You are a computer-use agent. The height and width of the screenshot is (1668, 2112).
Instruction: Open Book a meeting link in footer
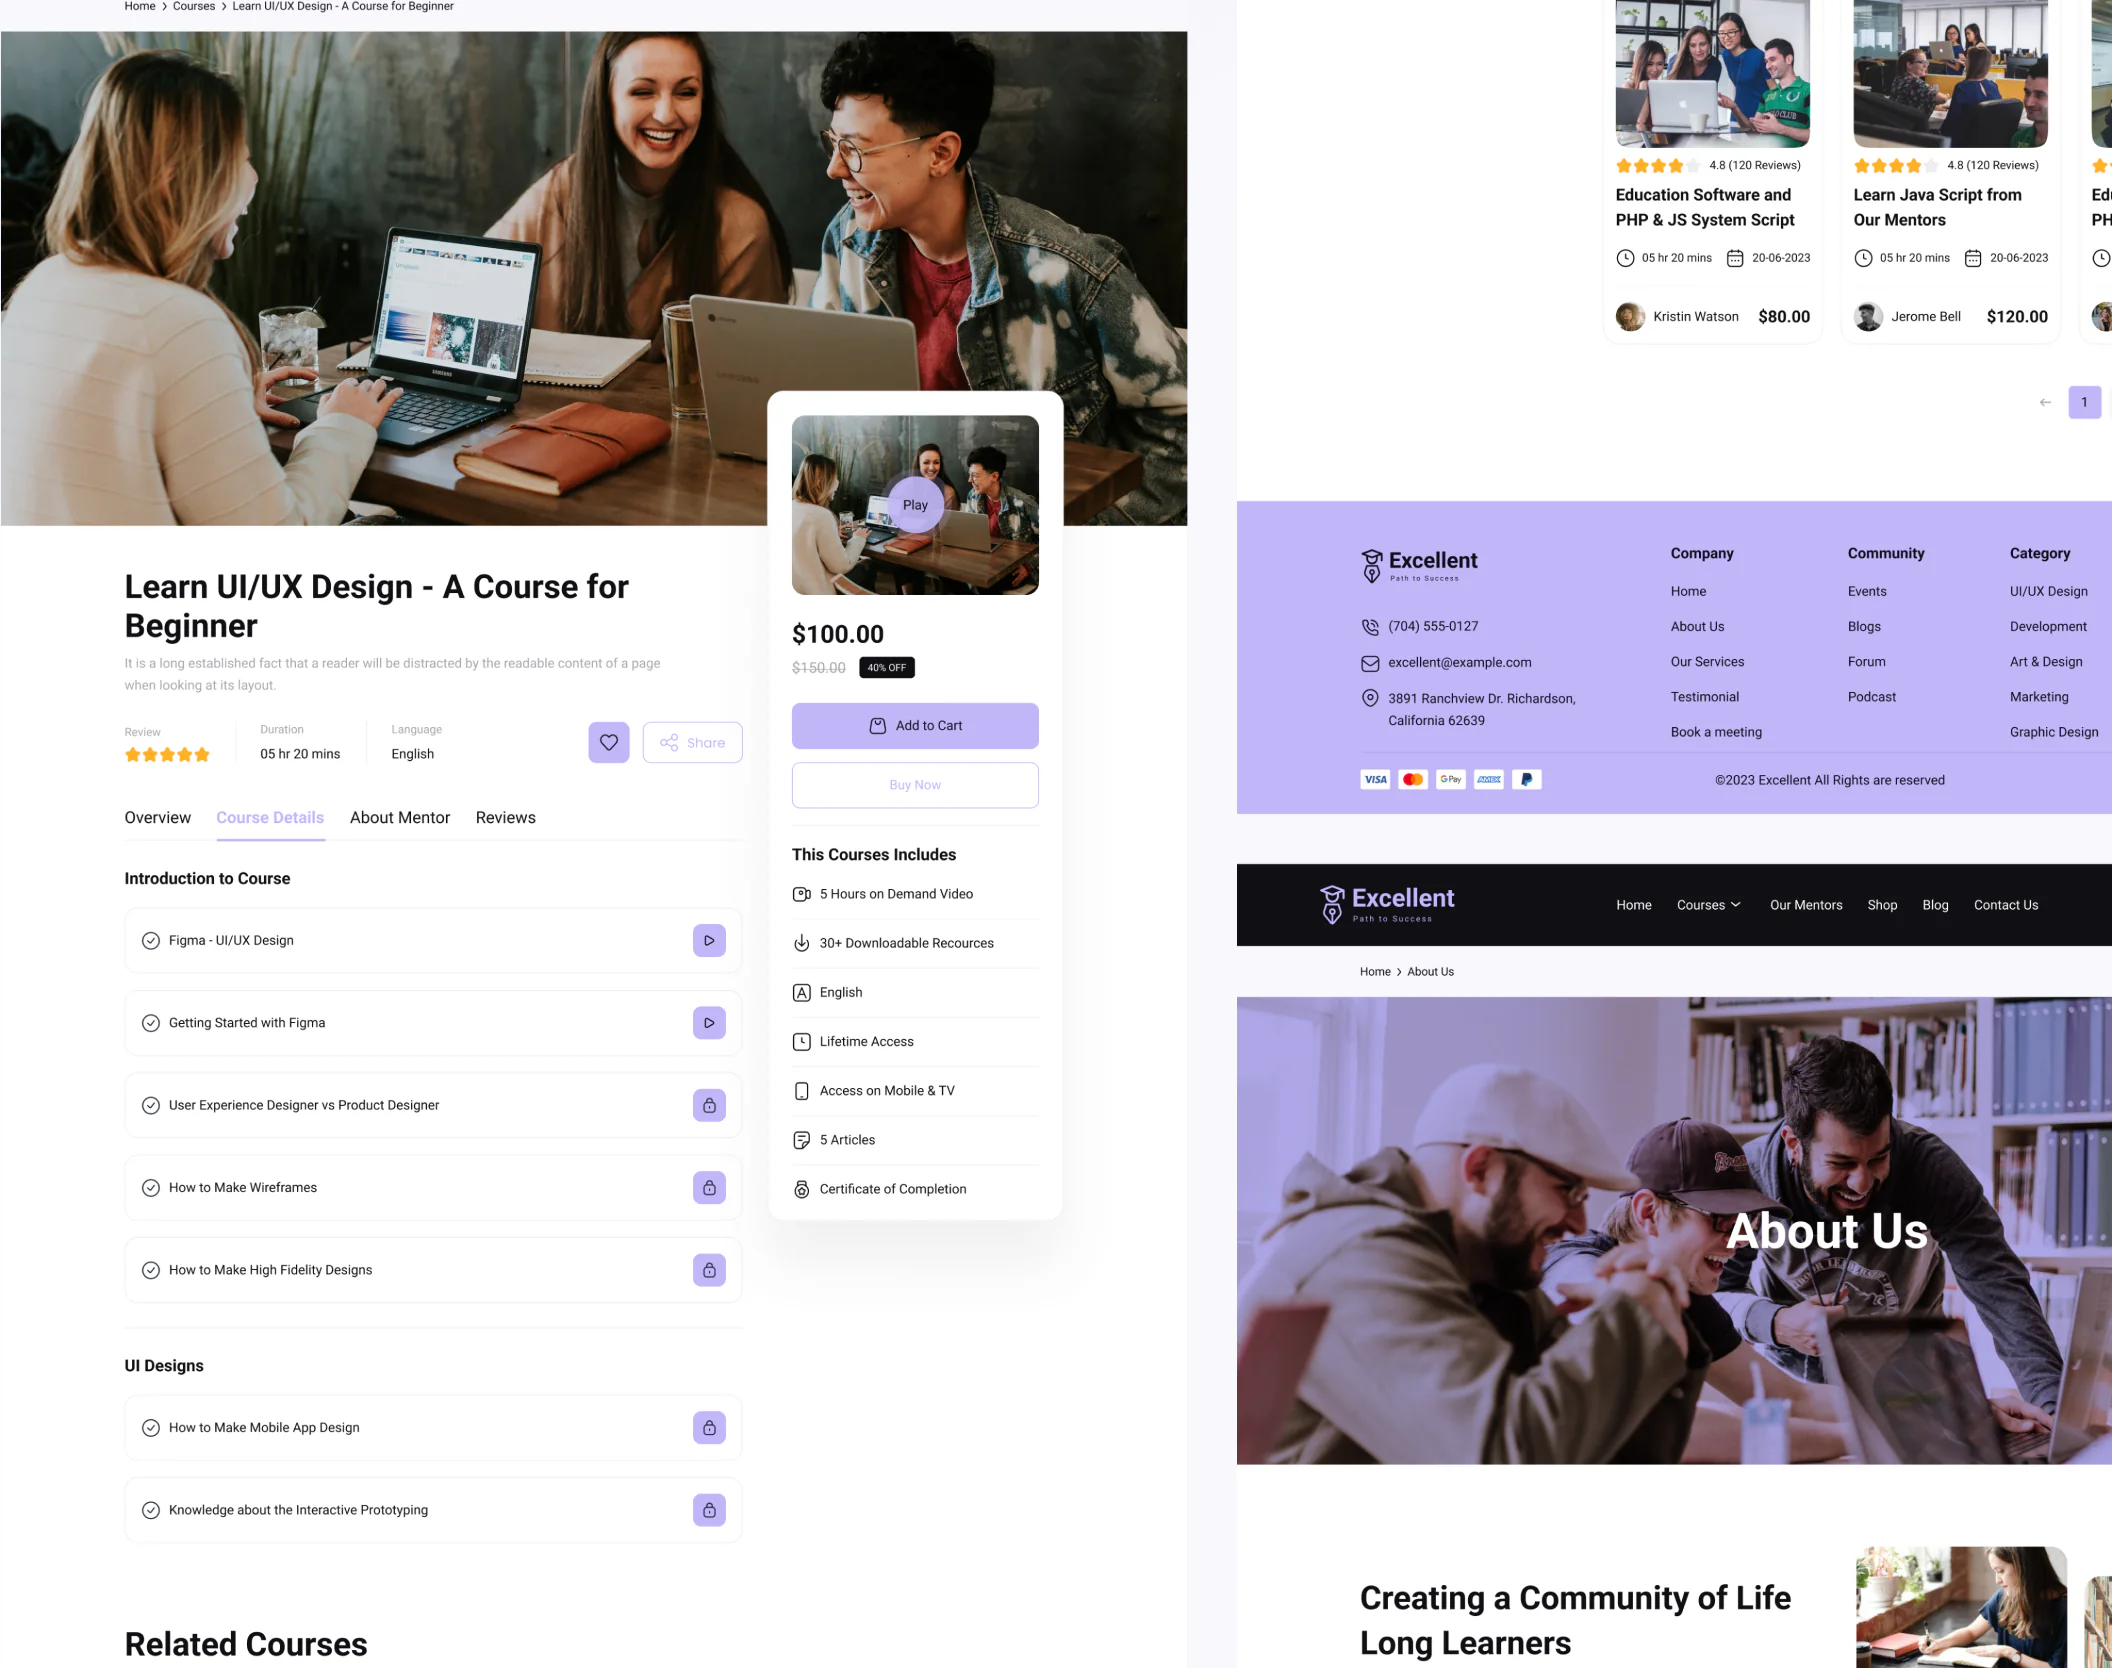[x=1716, y=732]
